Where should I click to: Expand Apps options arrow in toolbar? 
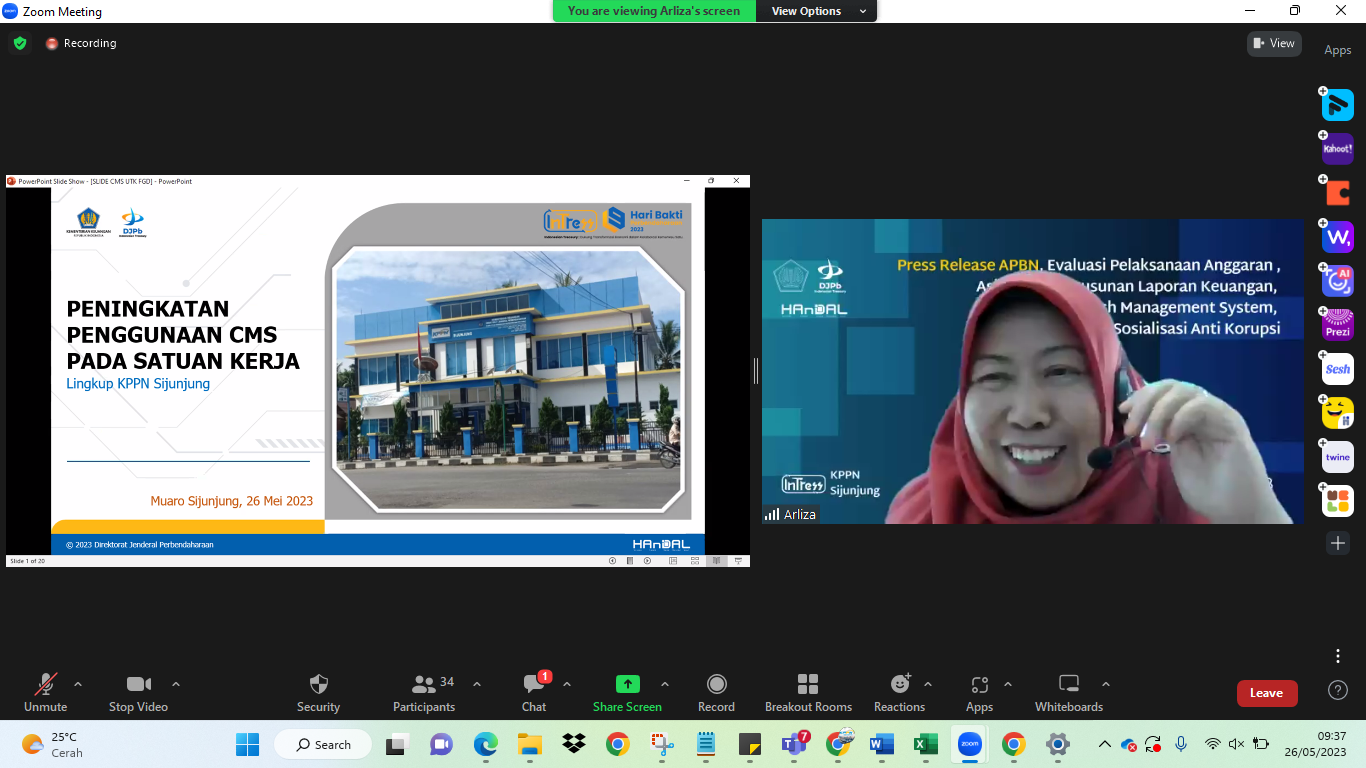point(1008,684)
